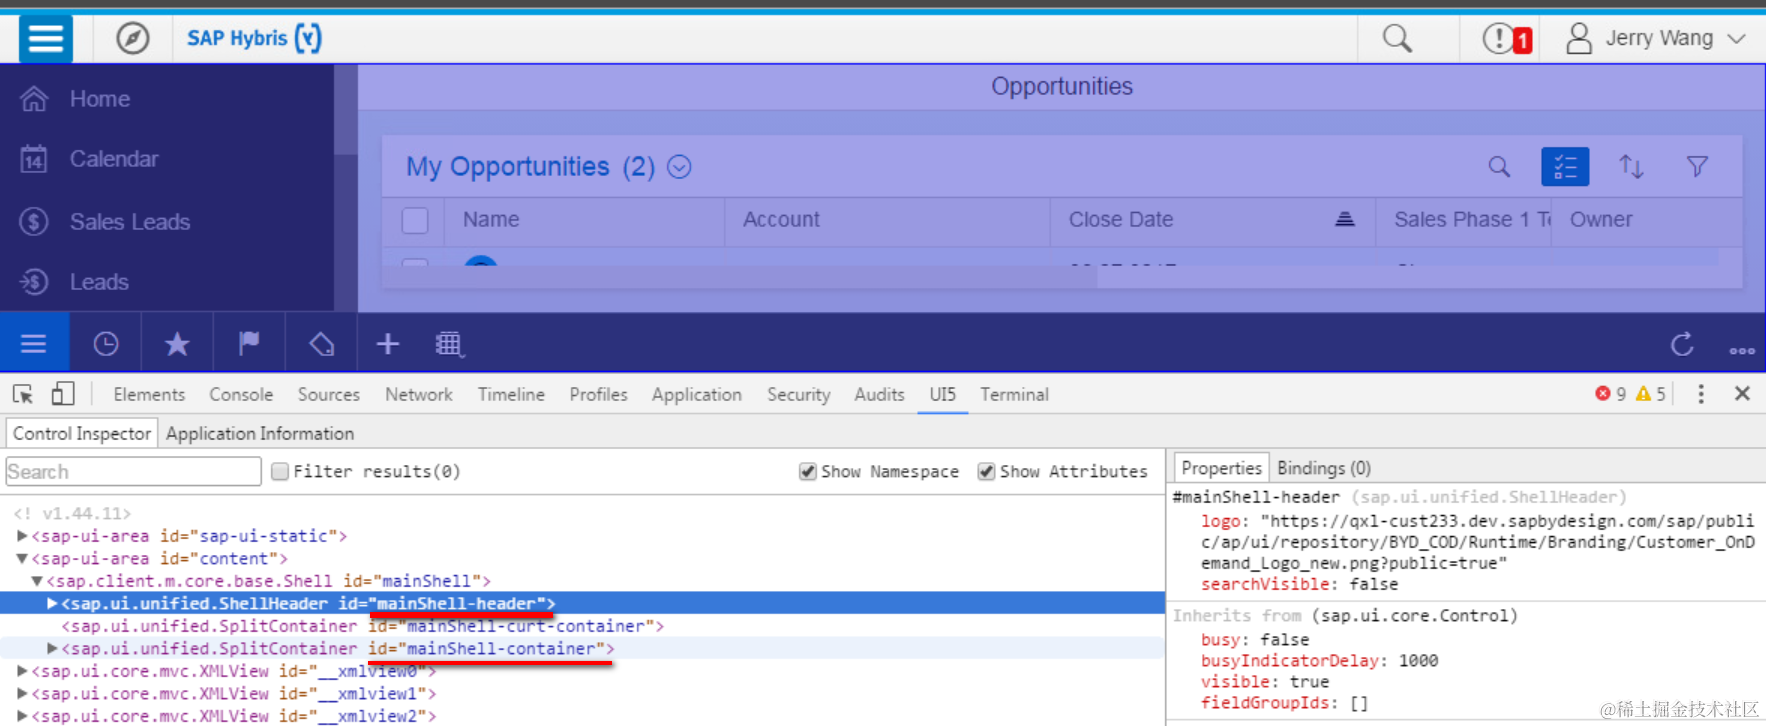Open the recent history clock icon

105,344
